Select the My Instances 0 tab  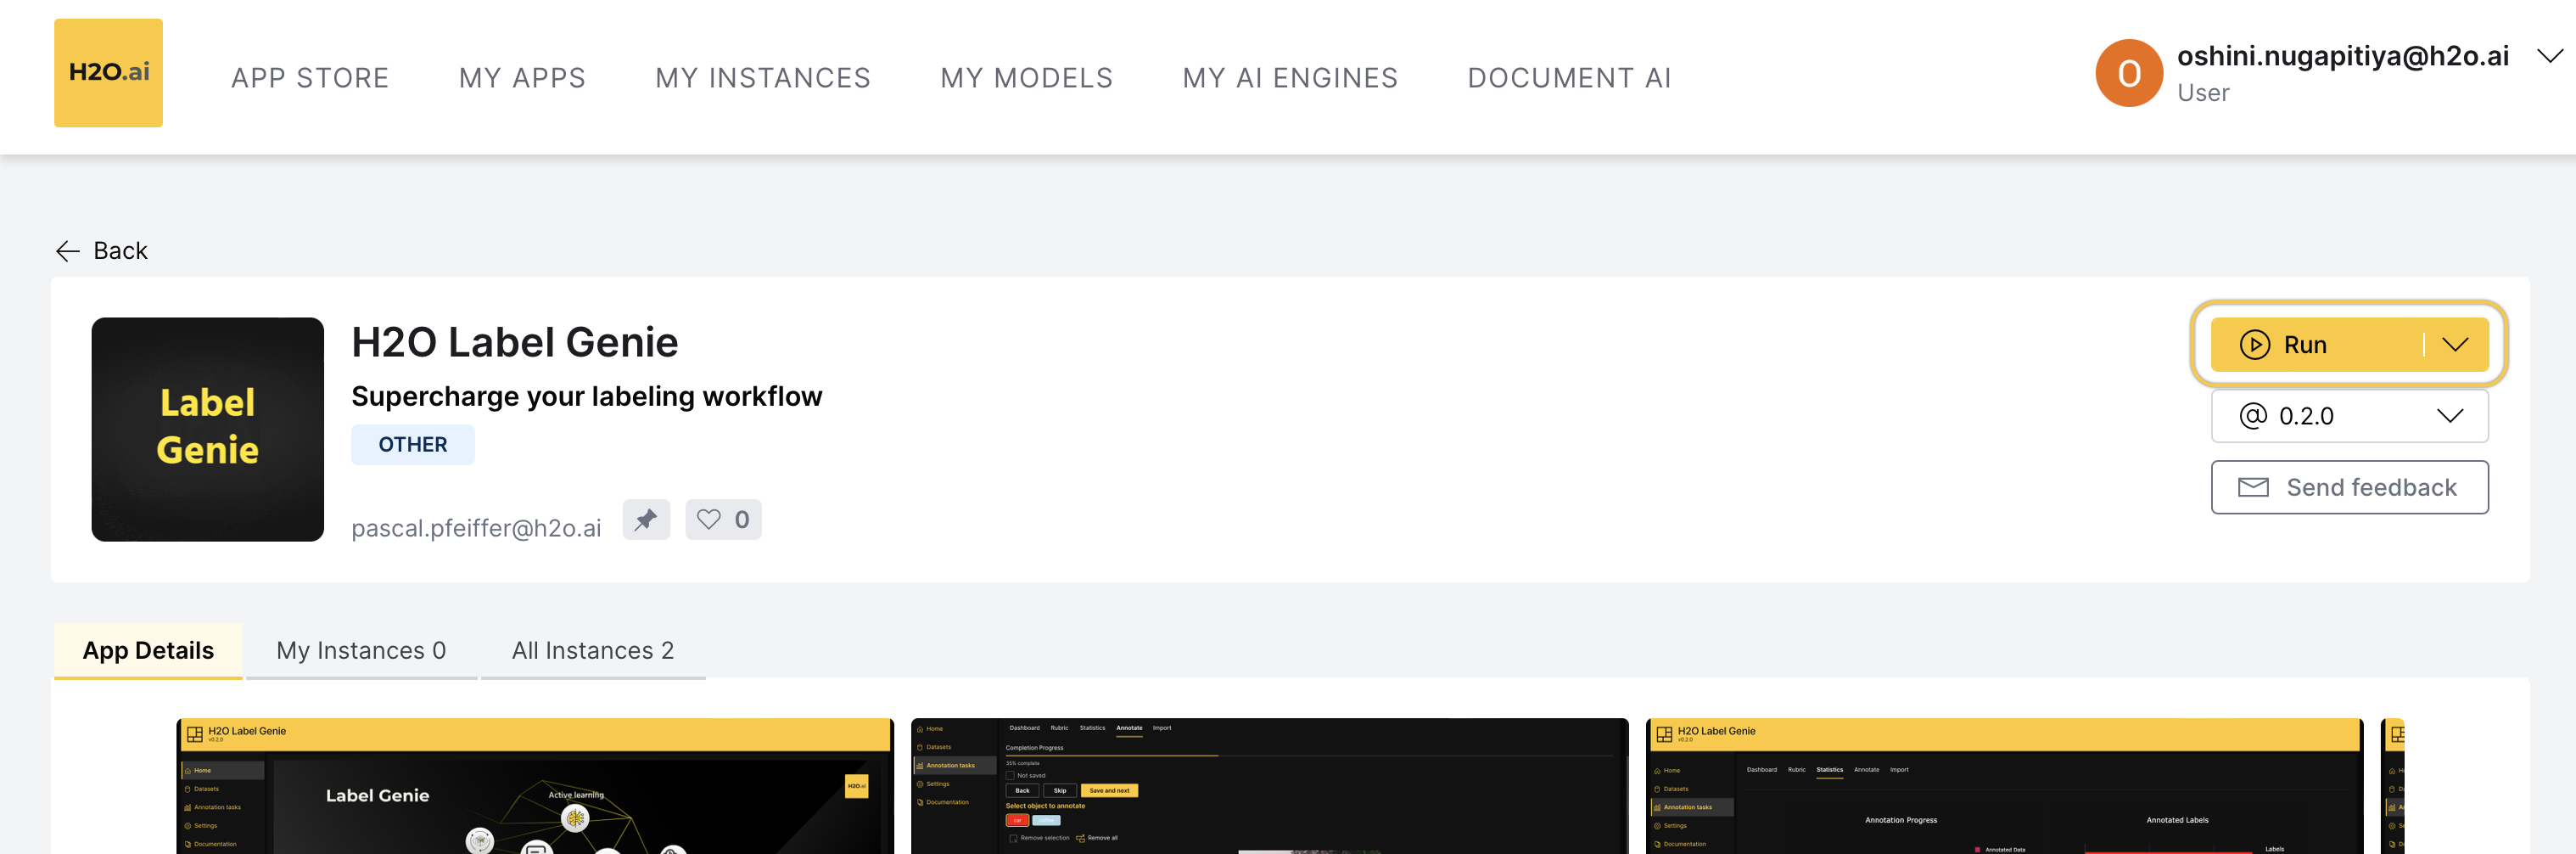click(x=361, y=650)
